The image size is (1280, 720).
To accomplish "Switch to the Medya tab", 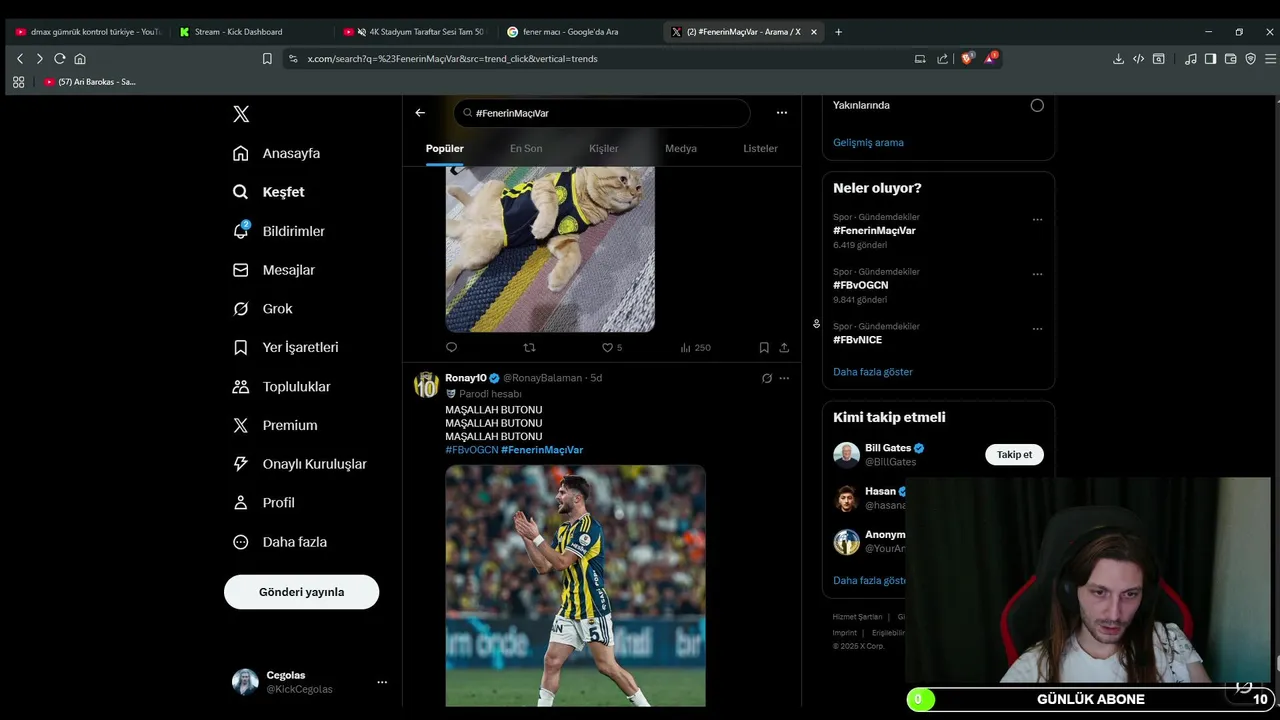I will click(681, 148).
